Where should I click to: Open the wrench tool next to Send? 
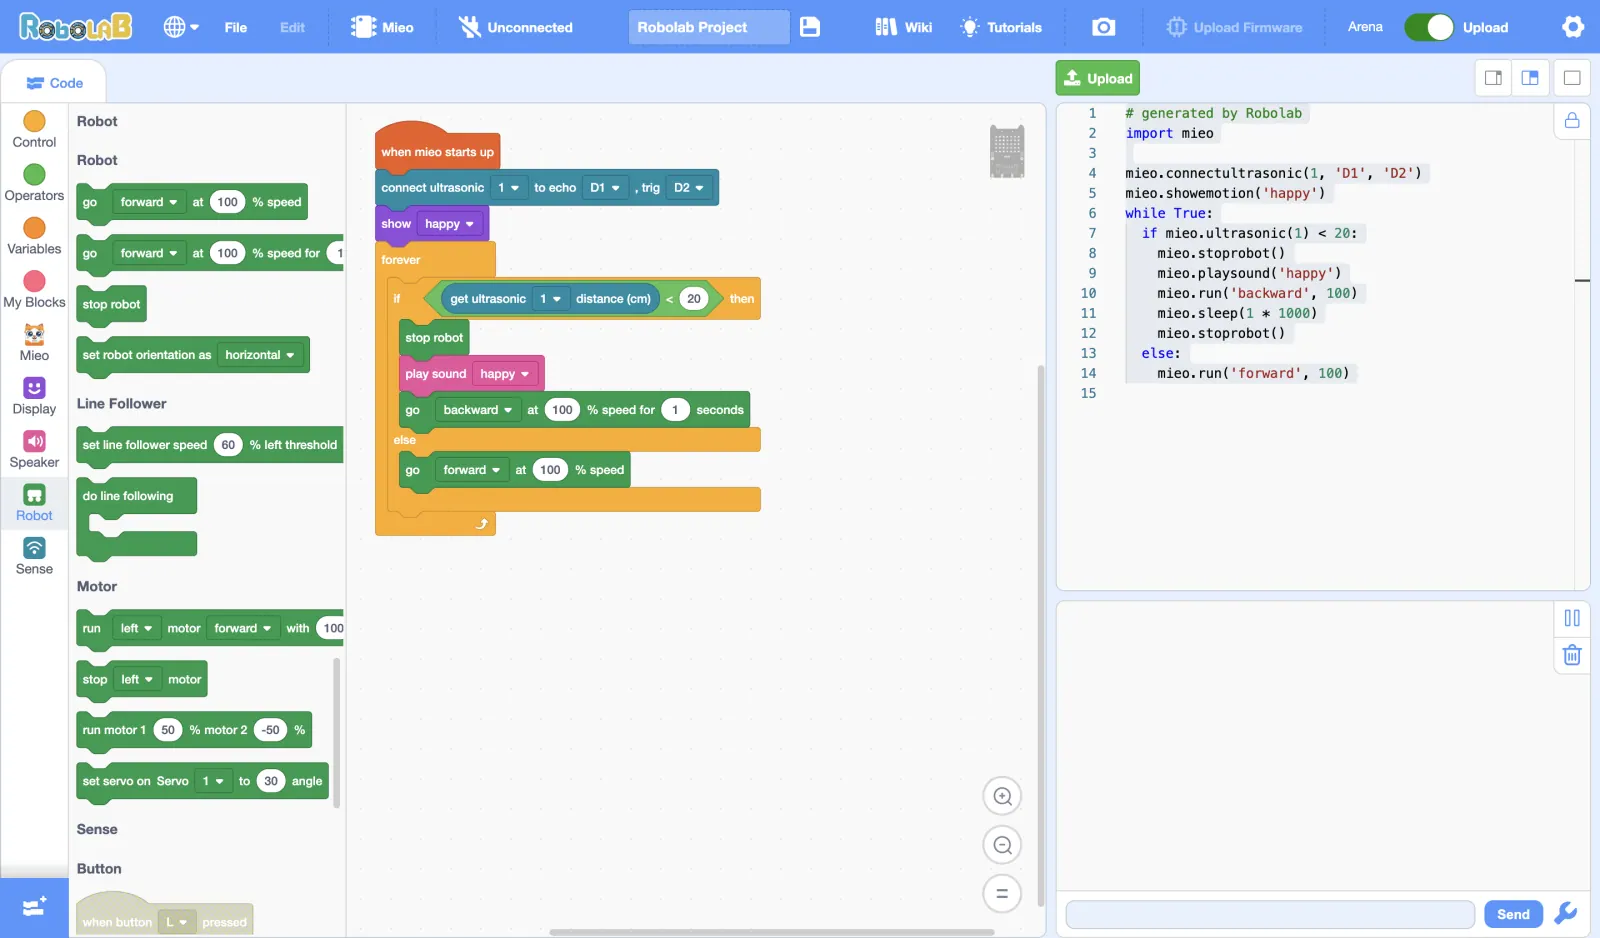1567,914
